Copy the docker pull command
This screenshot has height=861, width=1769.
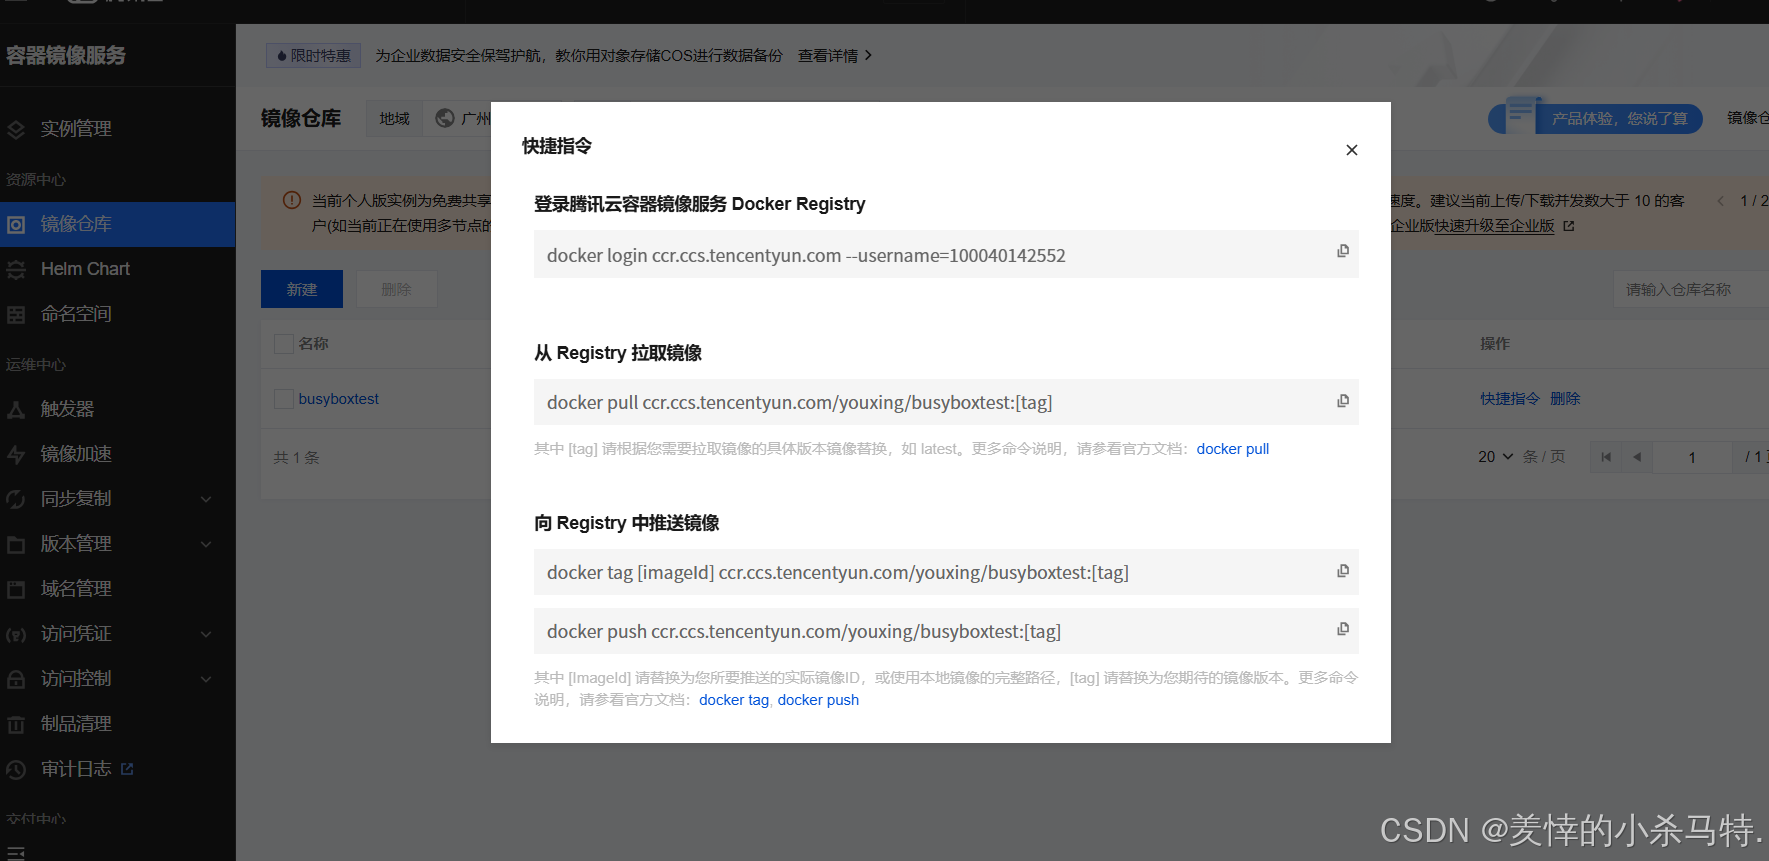1343,401
